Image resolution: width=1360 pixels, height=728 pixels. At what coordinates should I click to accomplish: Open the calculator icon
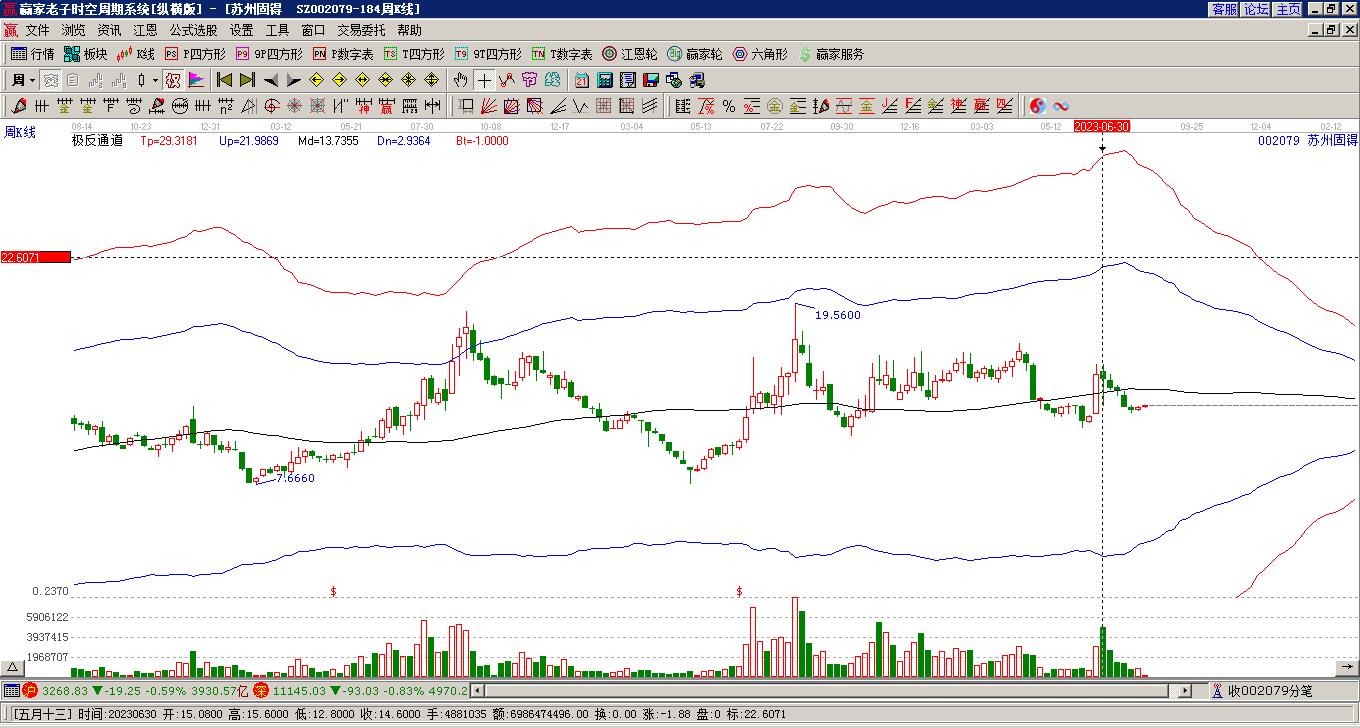tap(605, 80)
